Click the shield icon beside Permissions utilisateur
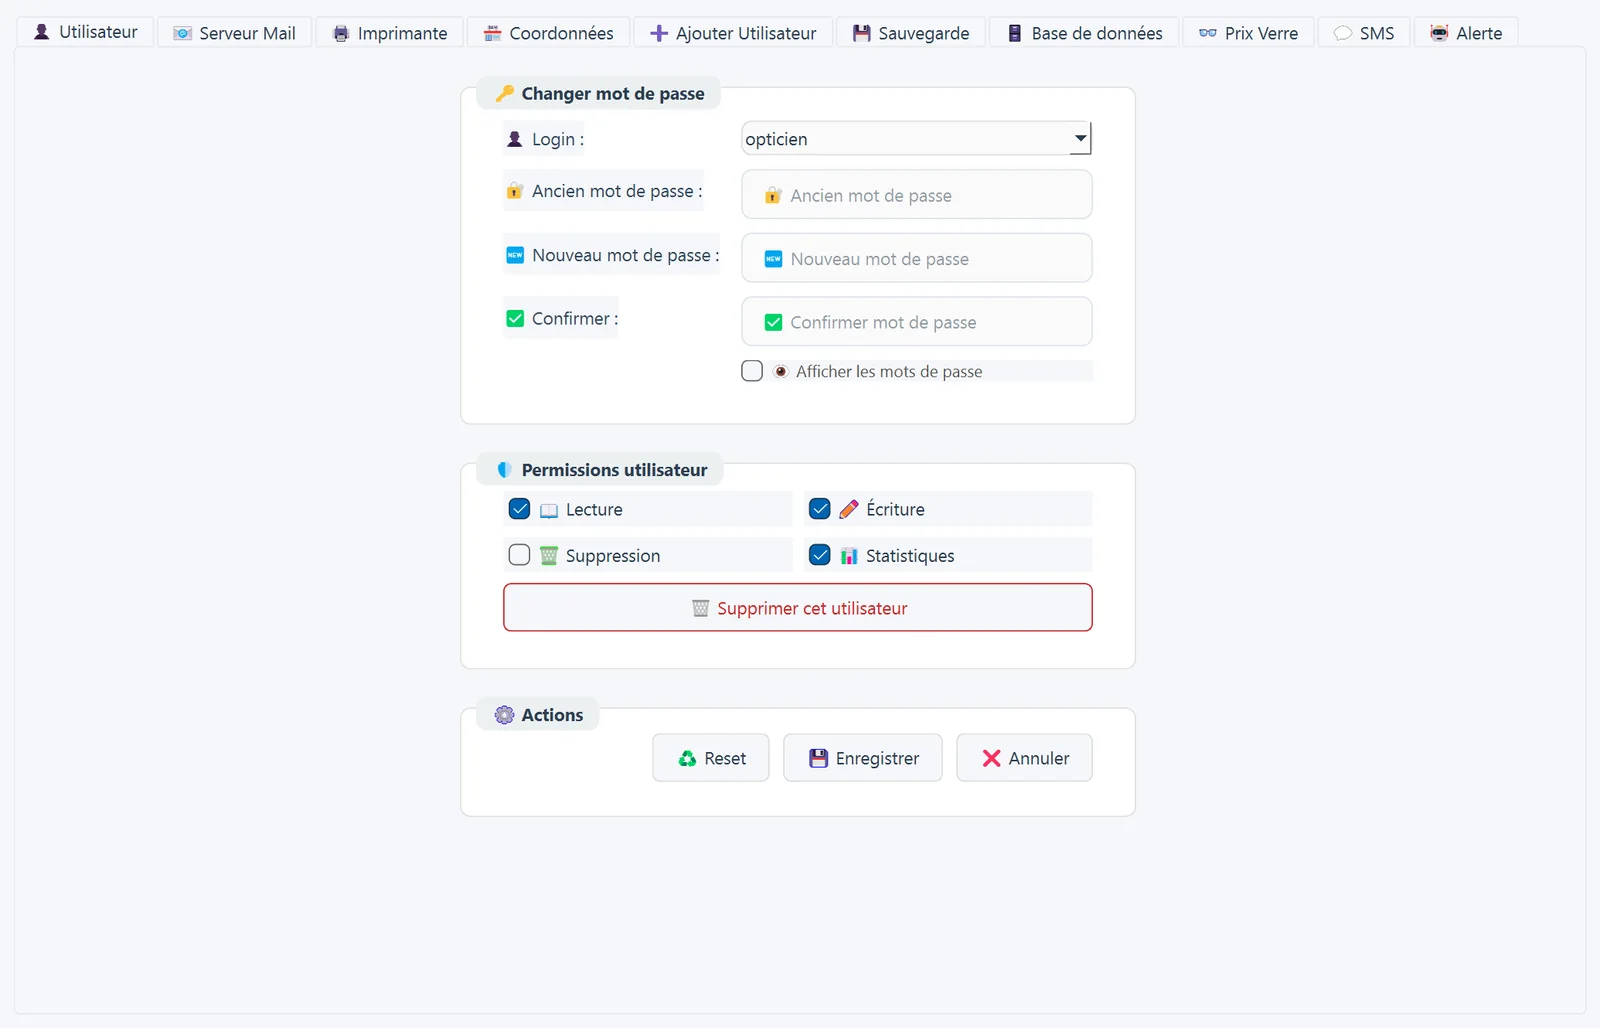1600x1028 pixels. tap(505, 469)
